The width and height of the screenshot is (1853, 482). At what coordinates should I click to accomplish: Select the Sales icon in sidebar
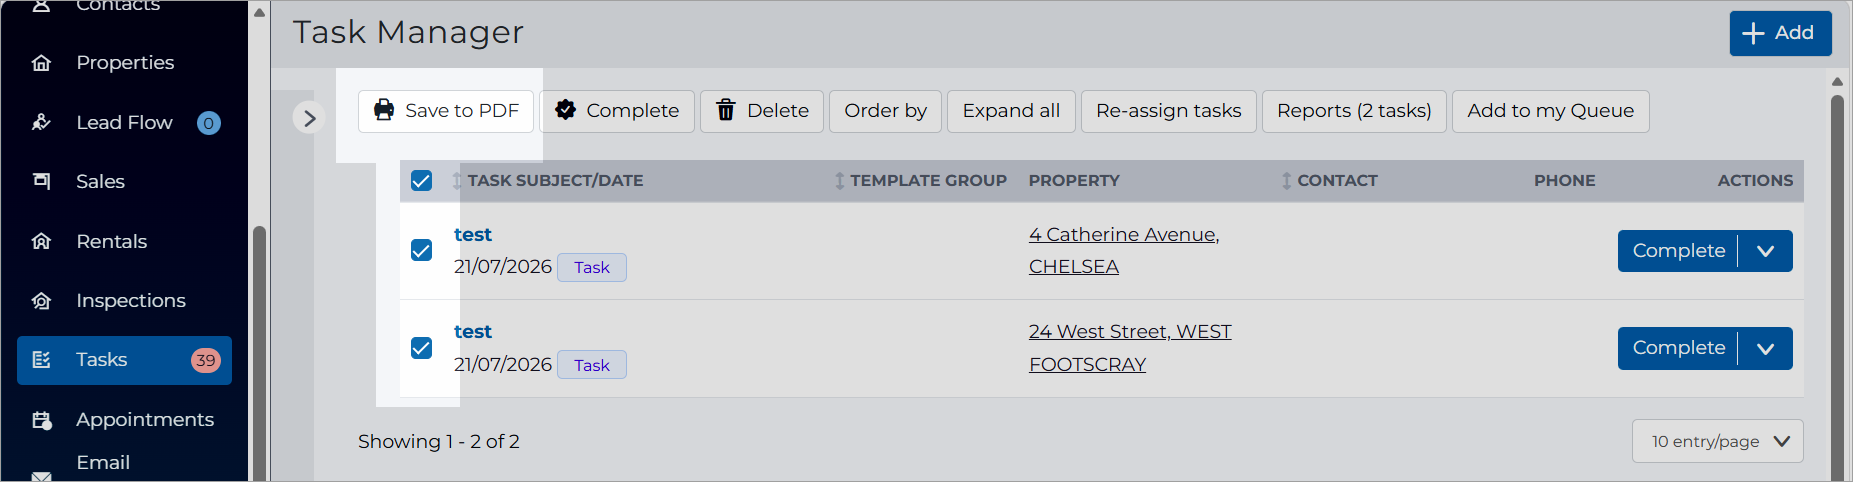(x=41, y=181)
